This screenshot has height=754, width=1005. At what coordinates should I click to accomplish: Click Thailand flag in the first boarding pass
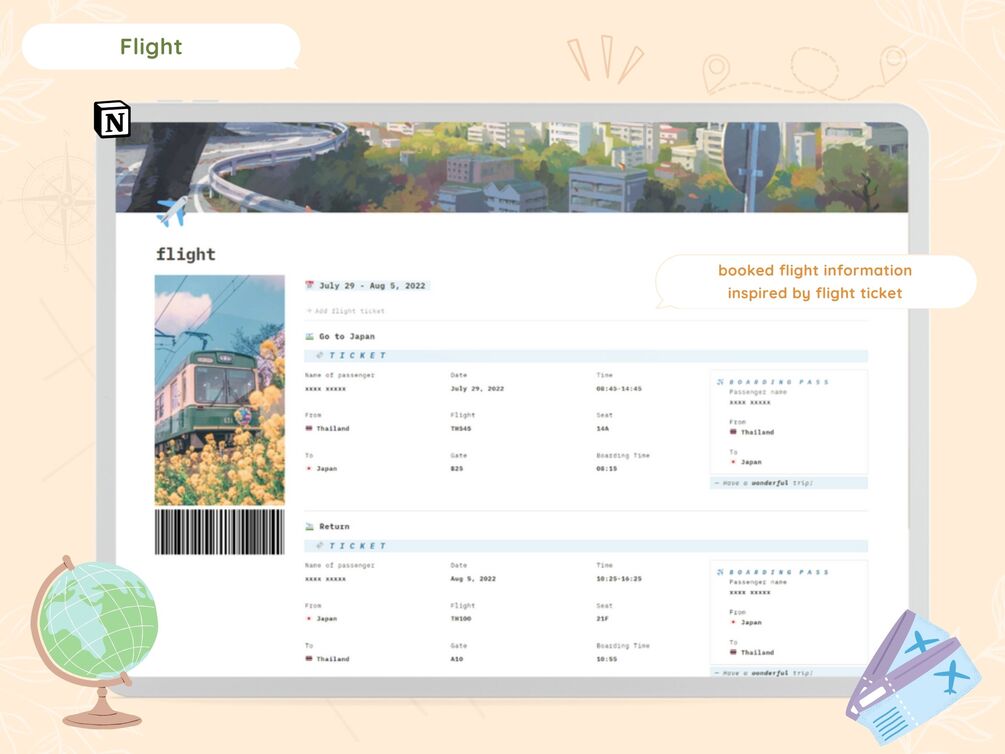[733, 432]
